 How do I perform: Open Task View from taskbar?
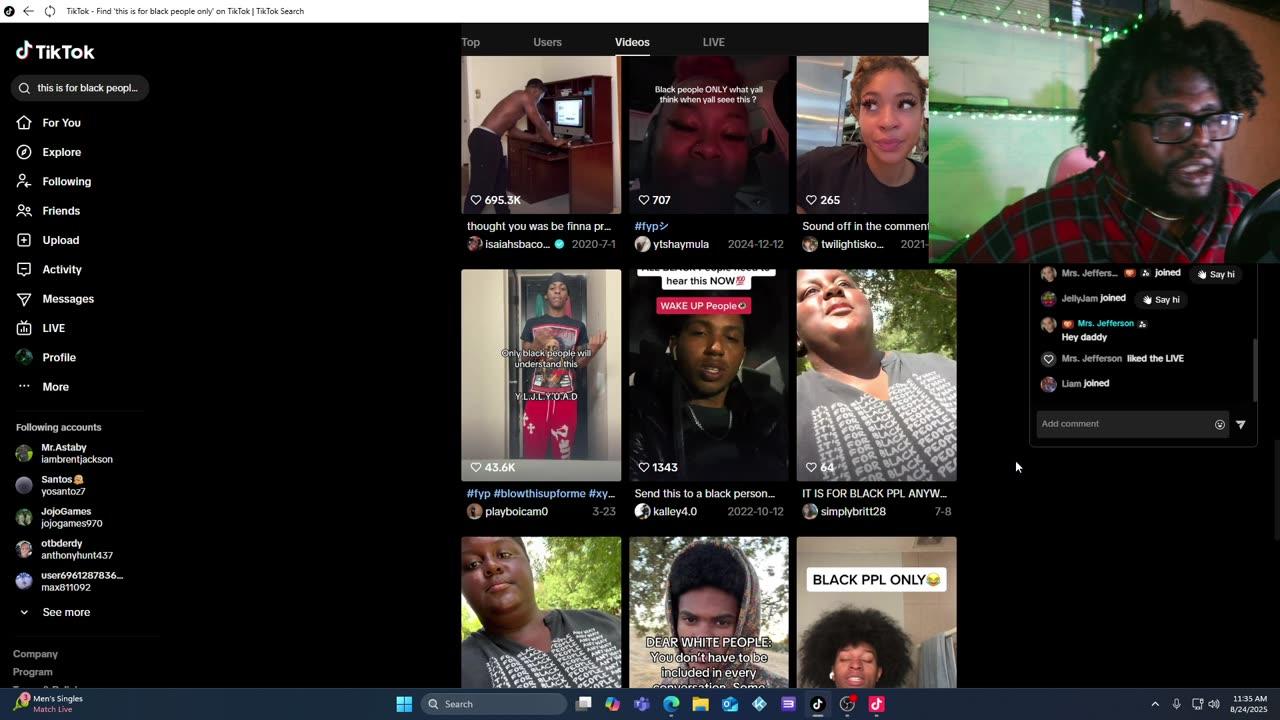[x=584, y=704]
